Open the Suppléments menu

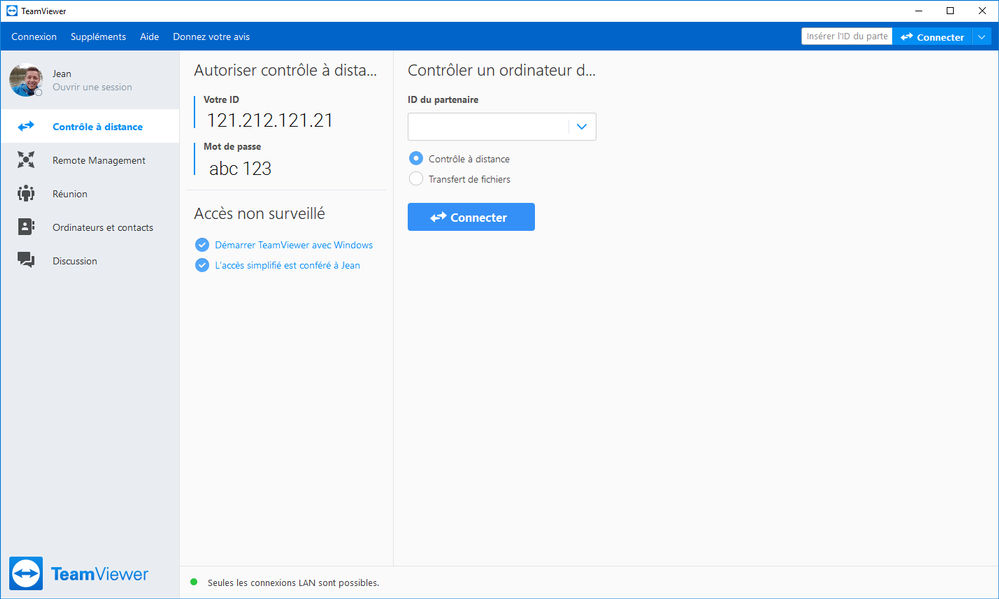coord(98,37)
